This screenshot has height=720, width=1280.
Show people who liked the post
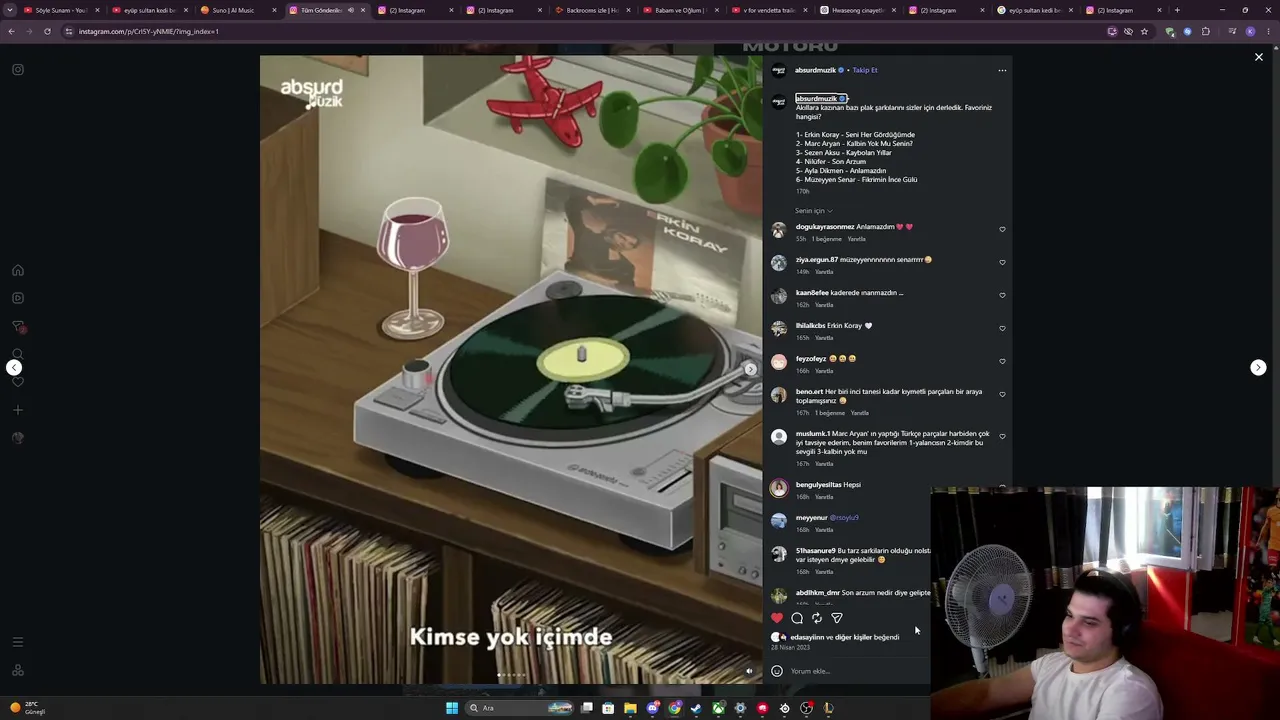coord(845,637)
